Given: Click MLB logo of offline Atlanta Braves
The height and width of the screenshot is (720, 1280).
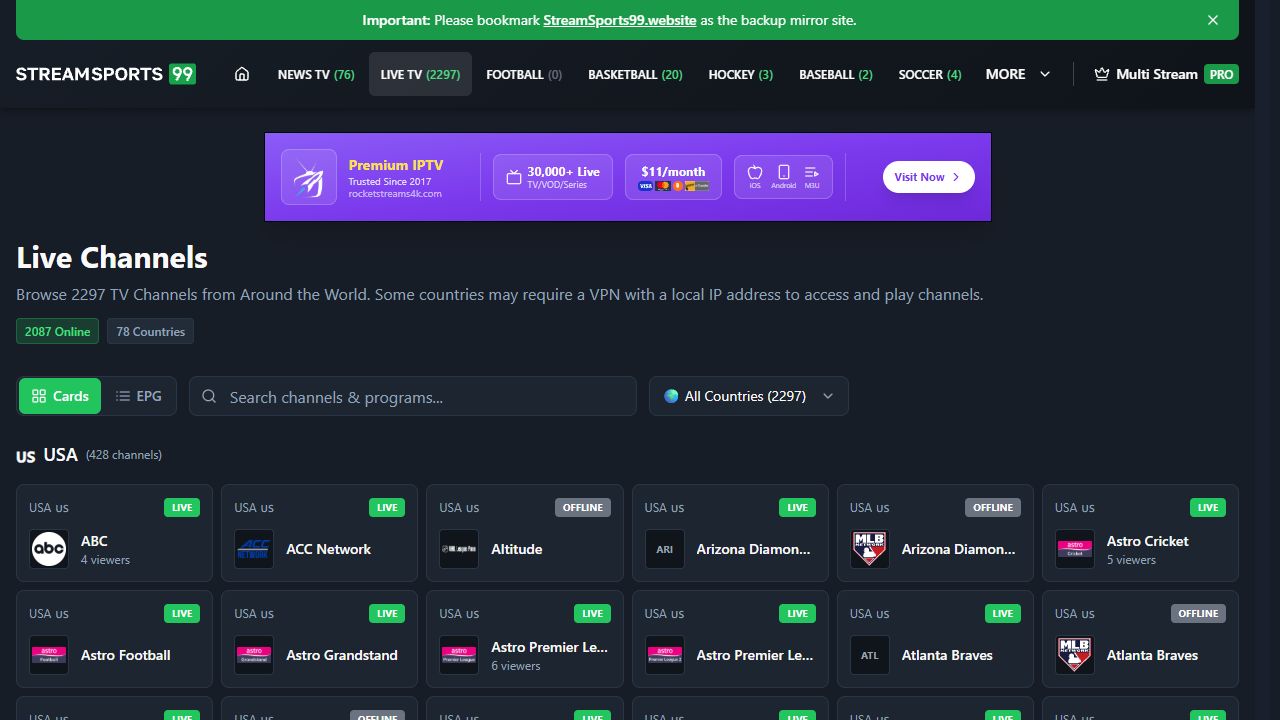Looking at the screenshot, I should [x=1075, y=655].
